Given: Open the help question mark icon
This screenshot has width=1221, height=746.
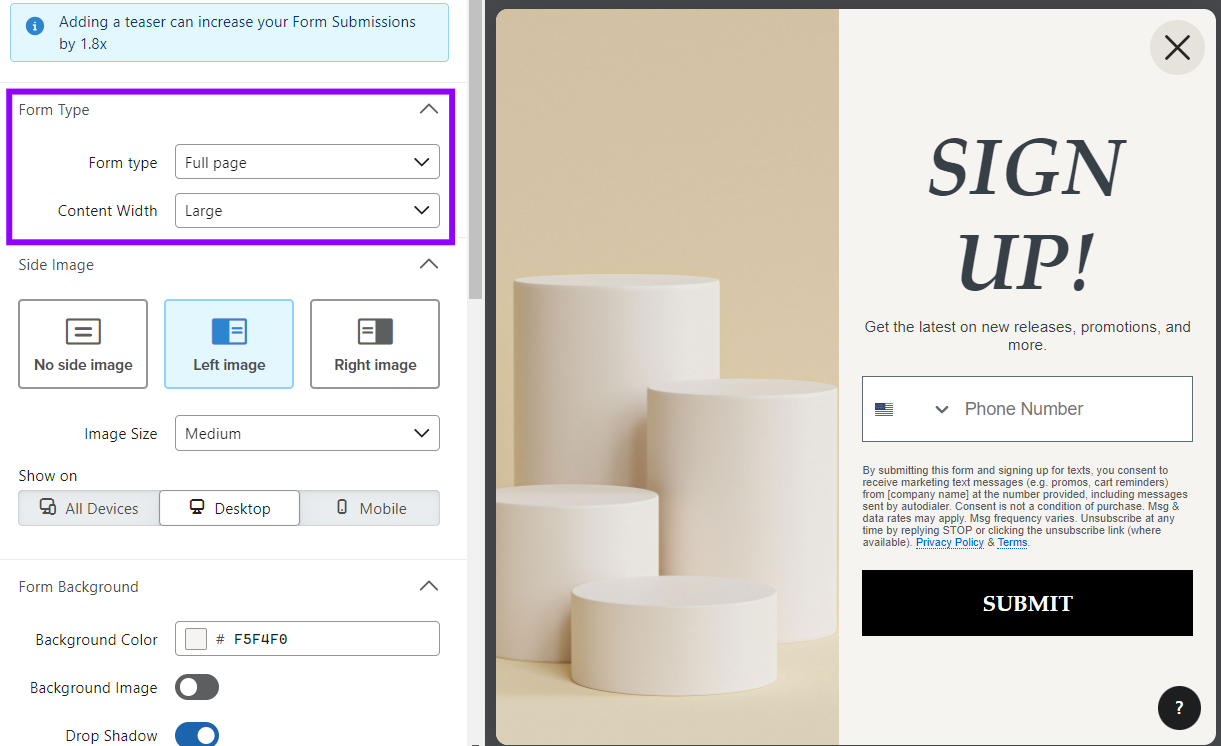Looking at the screenshot, I should [1179, 708].
